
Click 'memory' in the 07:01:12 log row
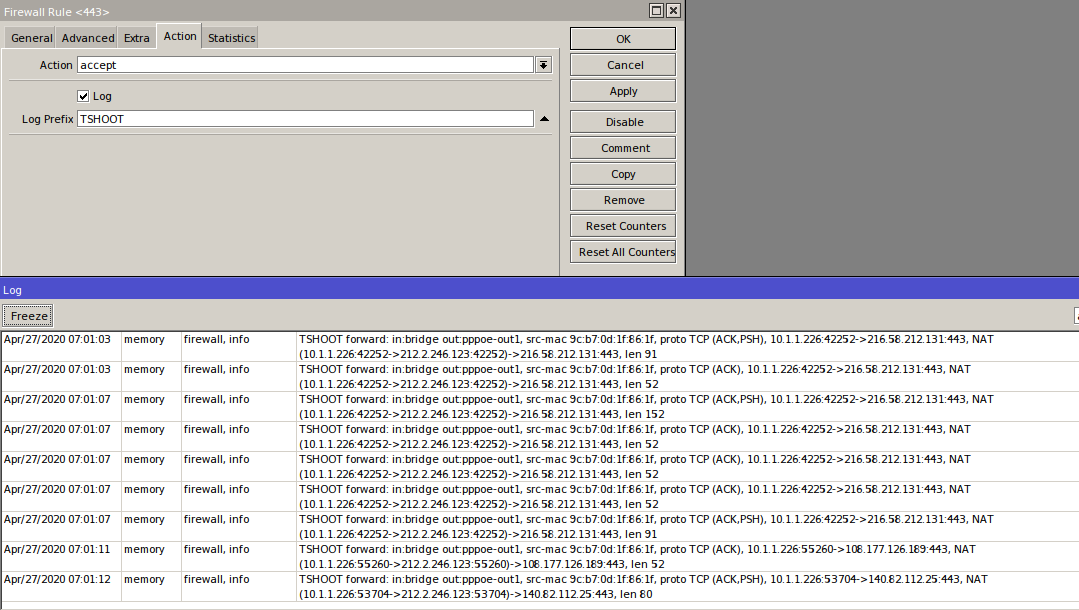point(144,579)
